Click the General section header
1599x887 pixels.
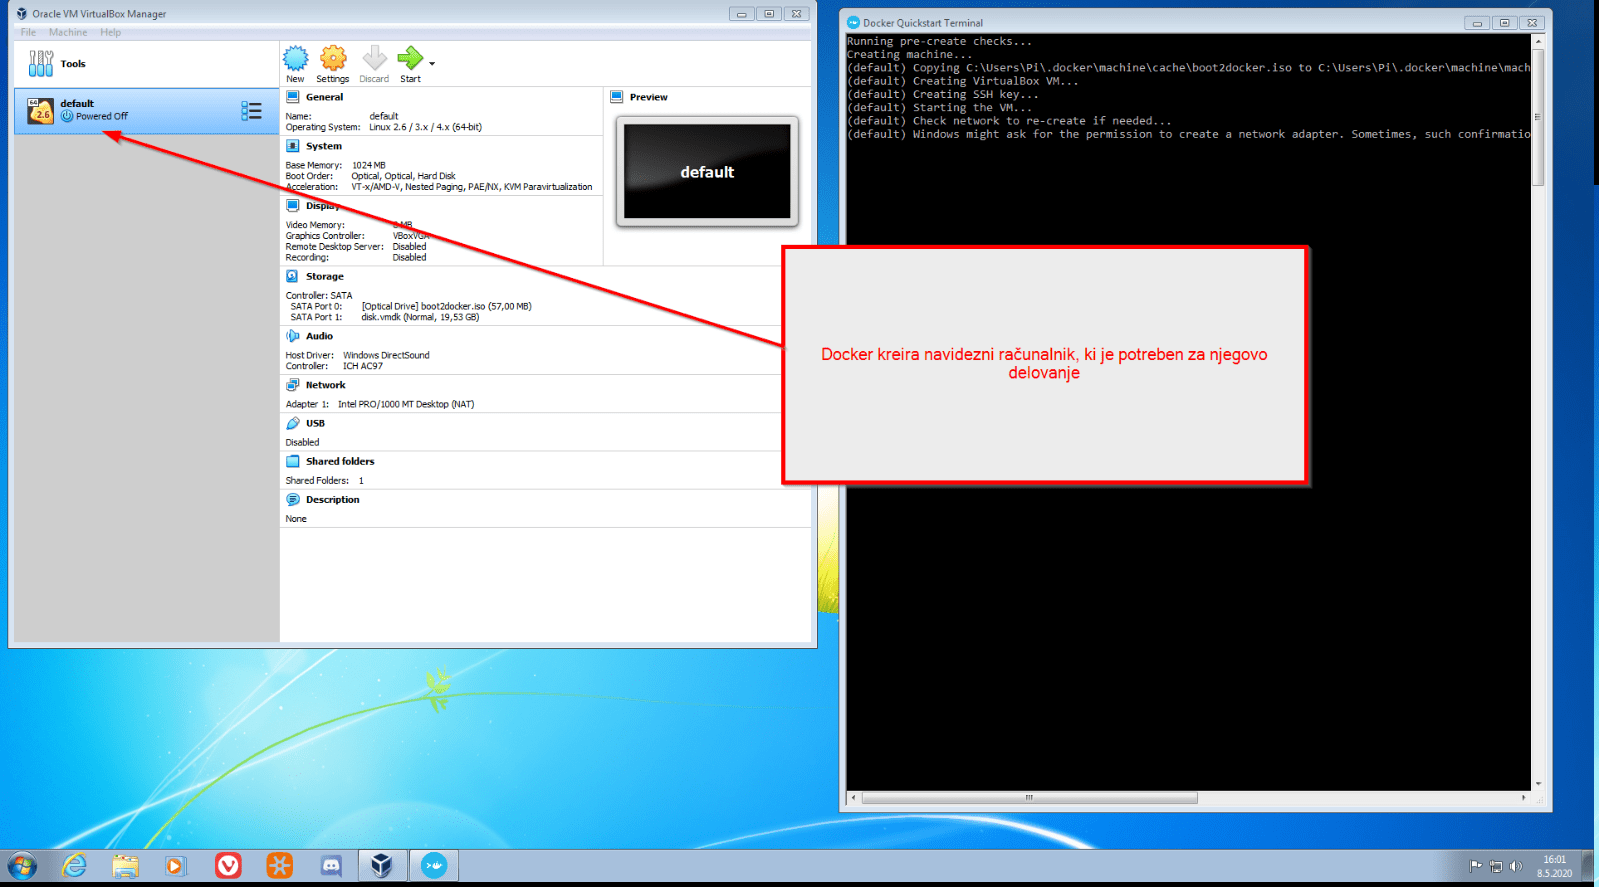324,97
